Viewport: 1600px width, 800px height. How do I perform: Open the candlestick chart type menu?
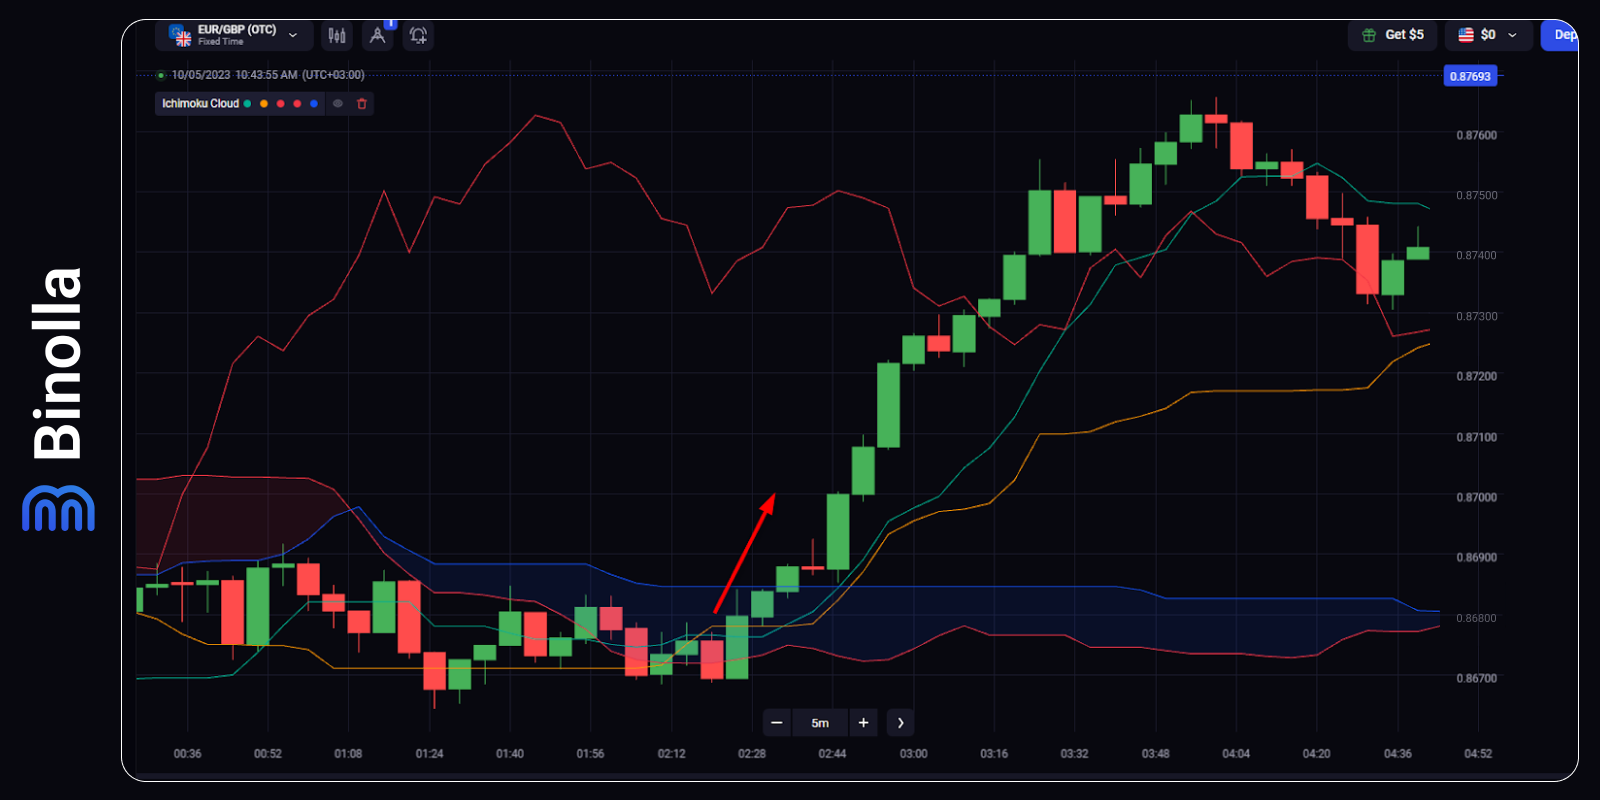coord(337,35)
